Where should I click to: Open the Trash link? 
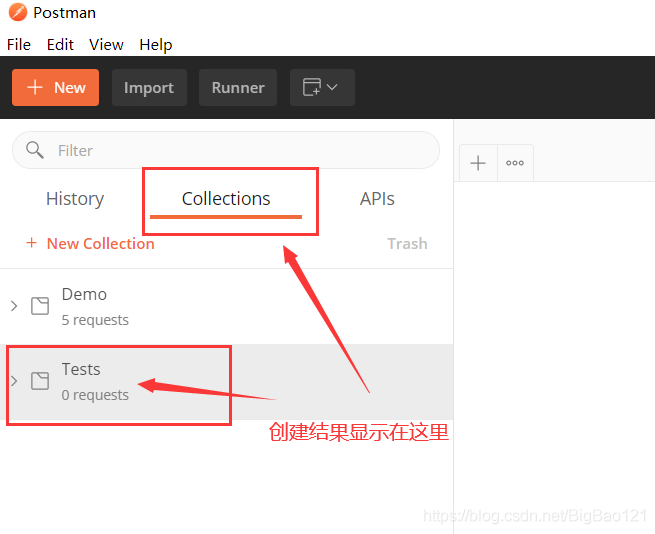pyautogui.click(x=407, y=243)
